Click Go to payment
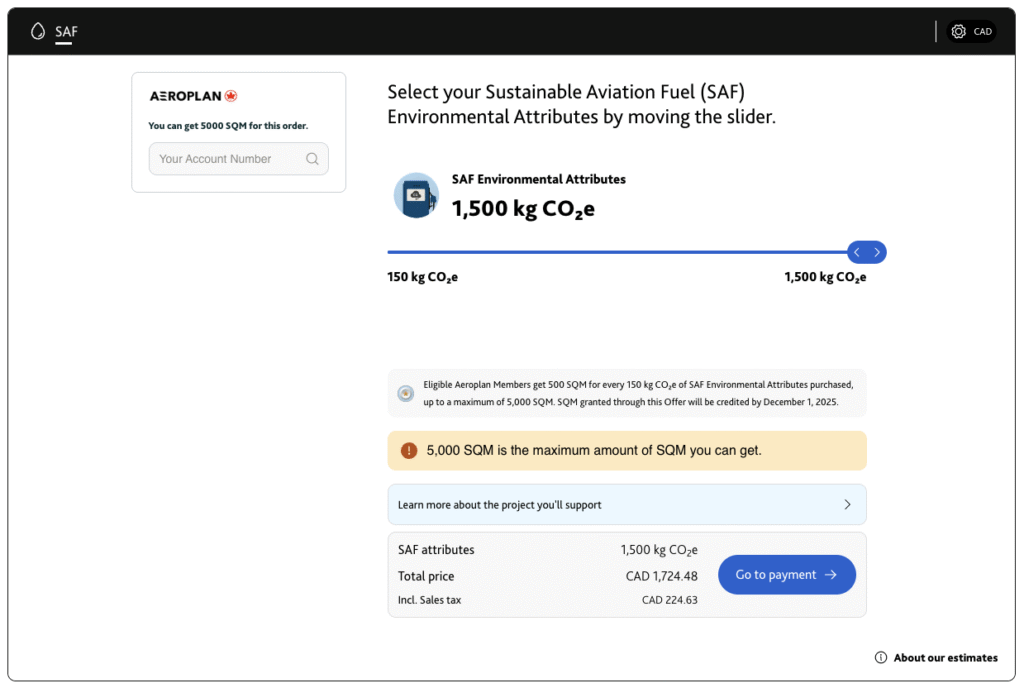 pos(787,575)
